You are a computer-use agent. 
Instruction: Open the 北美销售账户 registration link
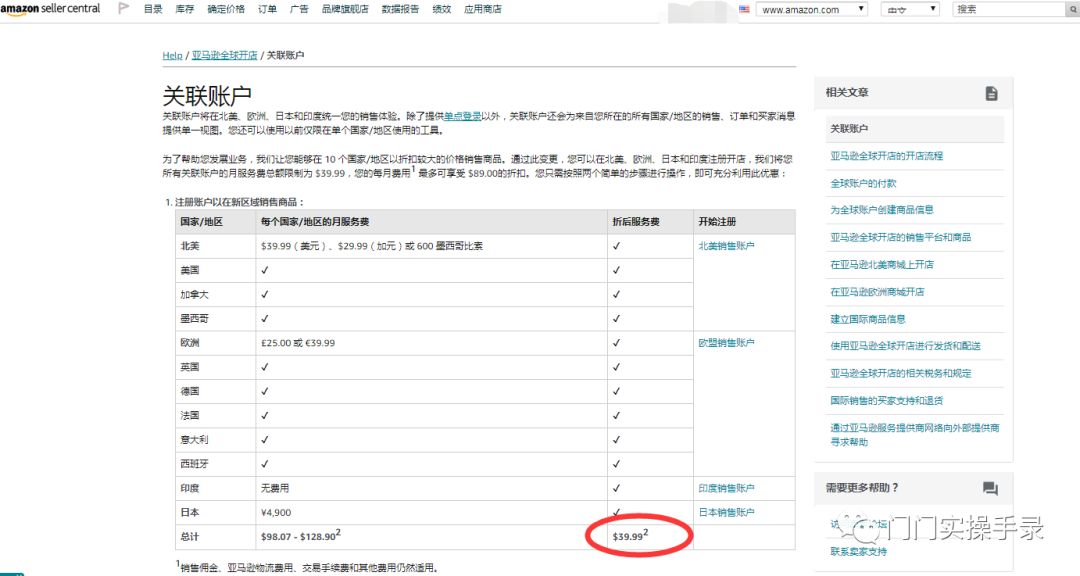(726, 246)
